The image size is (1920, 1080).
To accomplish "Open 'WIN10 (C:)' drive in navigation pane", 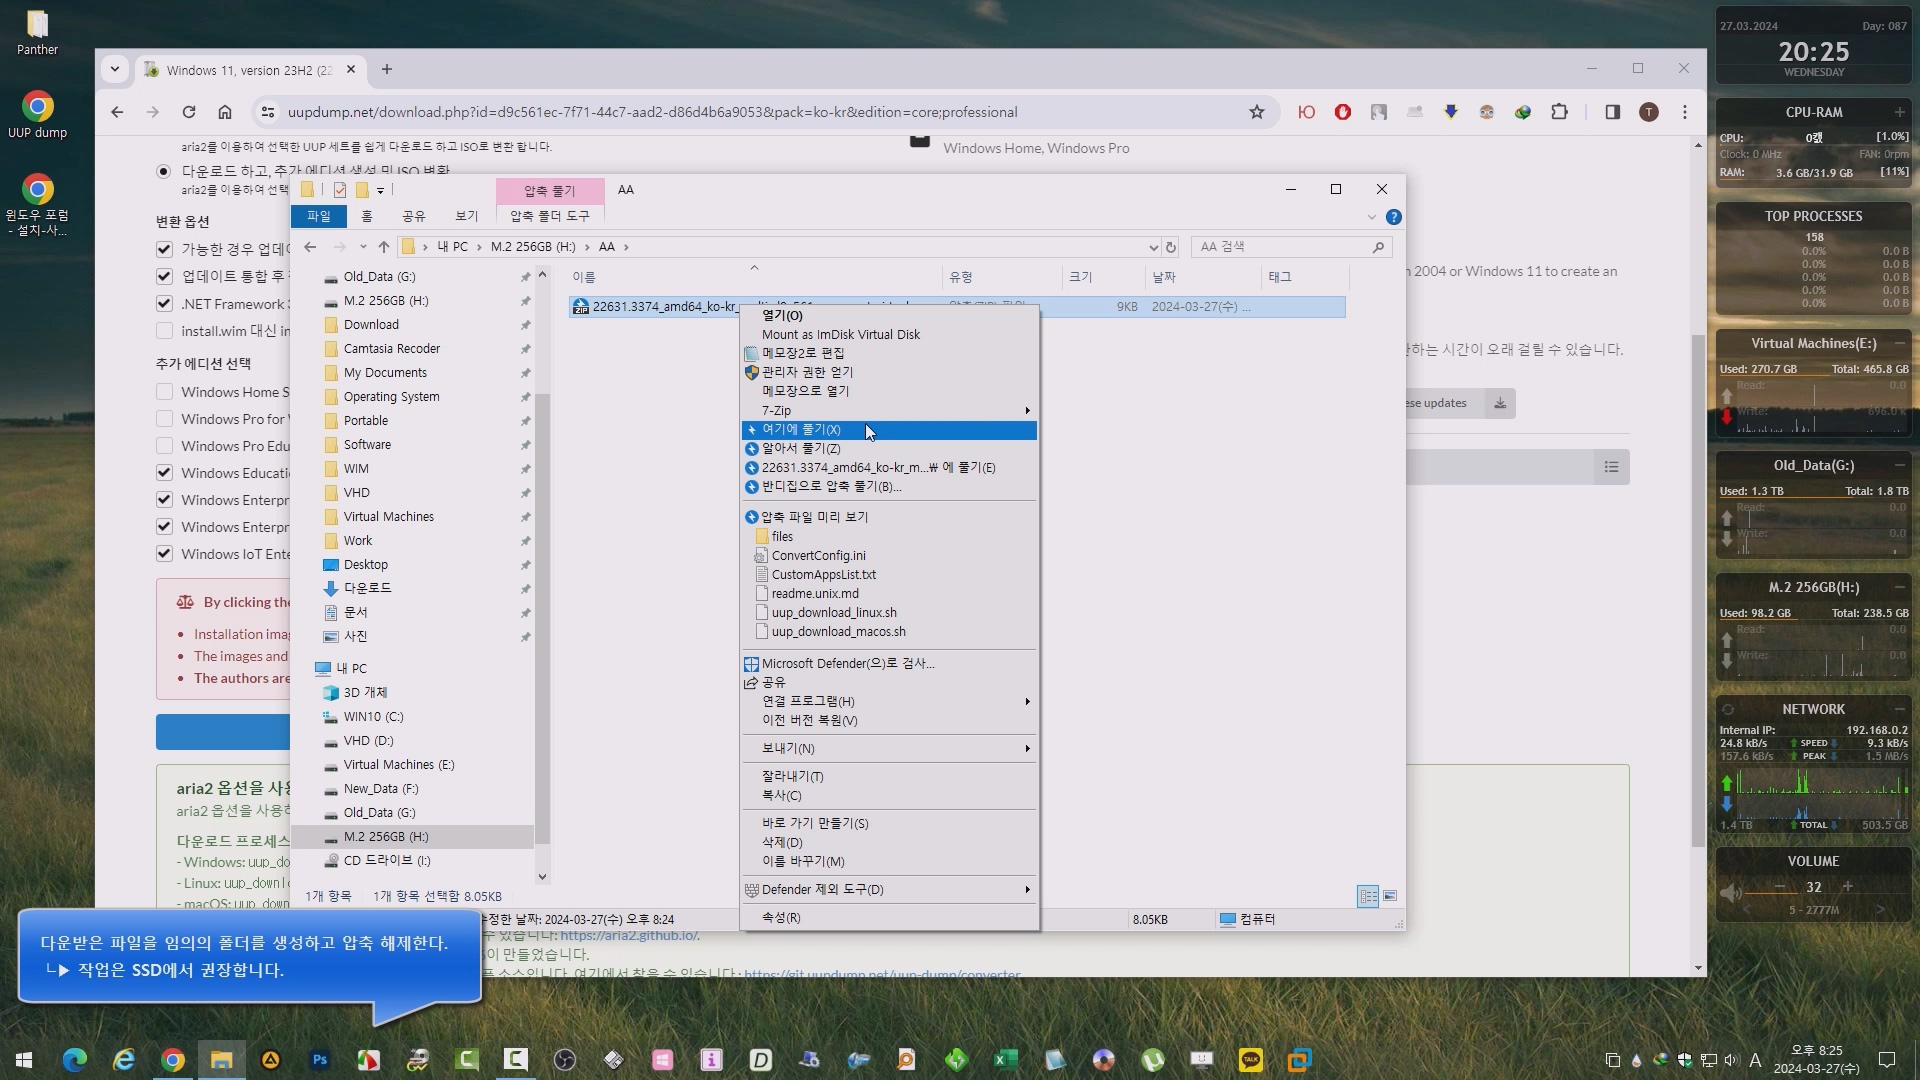I will [373, 717].
